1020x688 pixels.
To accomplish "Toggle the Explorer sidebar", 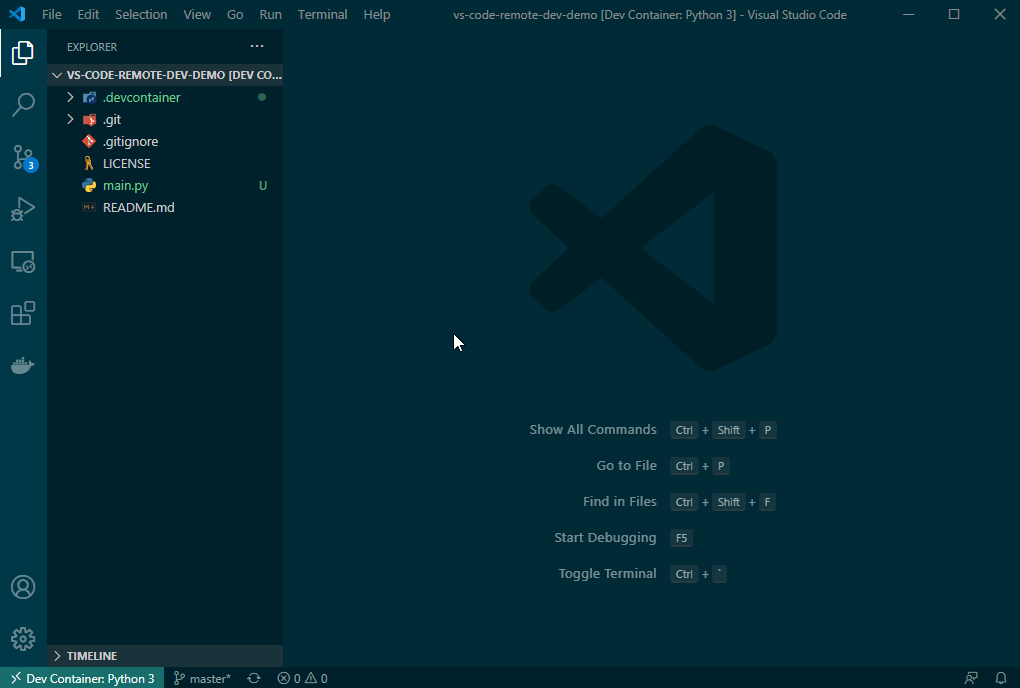I will point(23,52).
